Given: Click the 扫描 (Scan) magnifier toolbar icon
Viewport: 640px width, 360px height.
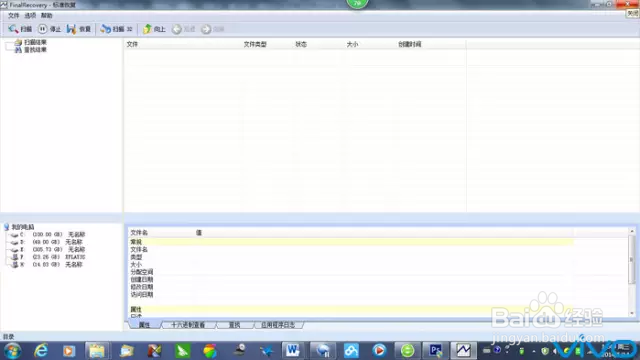Looking at the screenshot, I should click(13, 29).
